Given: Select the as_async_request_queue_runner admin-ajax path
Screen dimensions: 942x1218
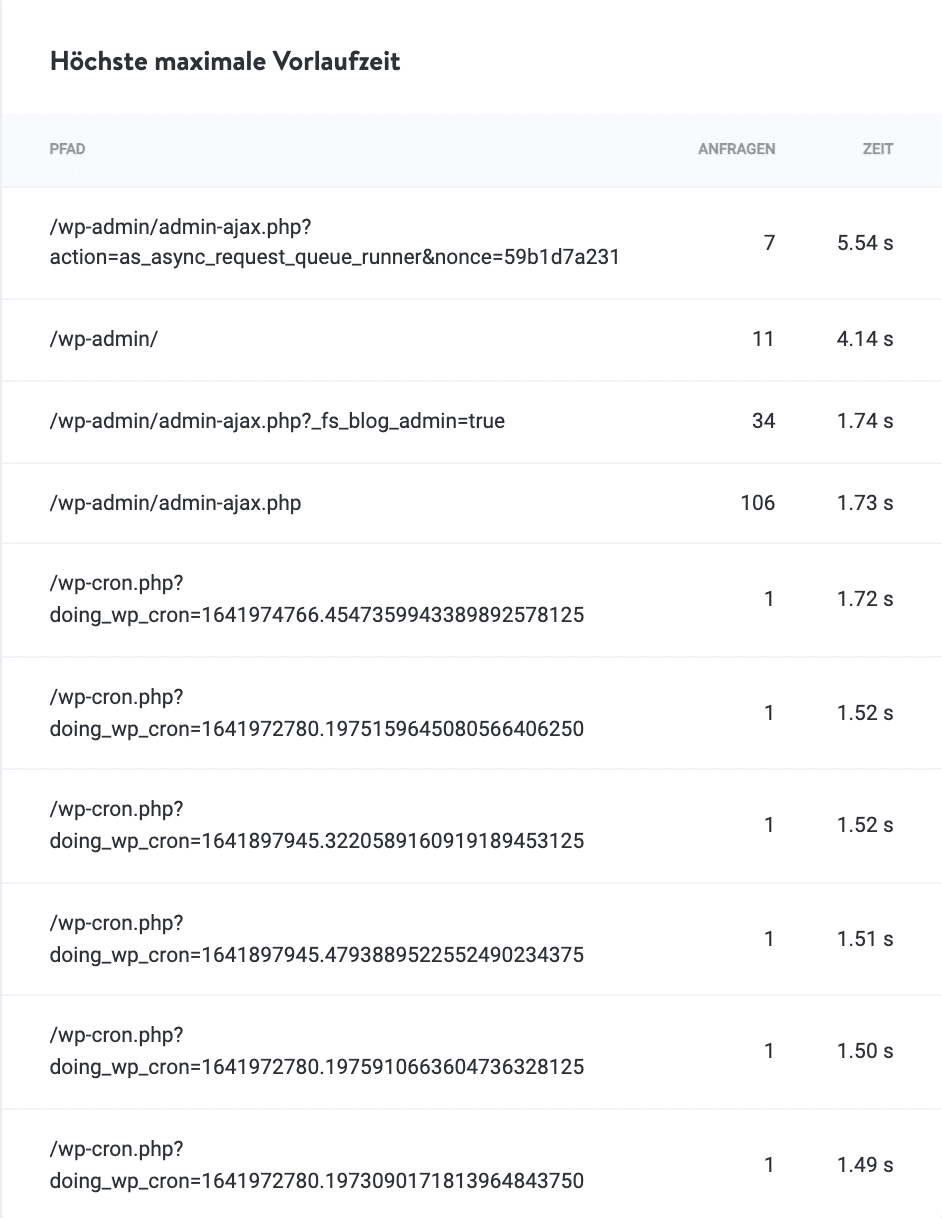Looking at the screenshot, I should coord(334,243).
